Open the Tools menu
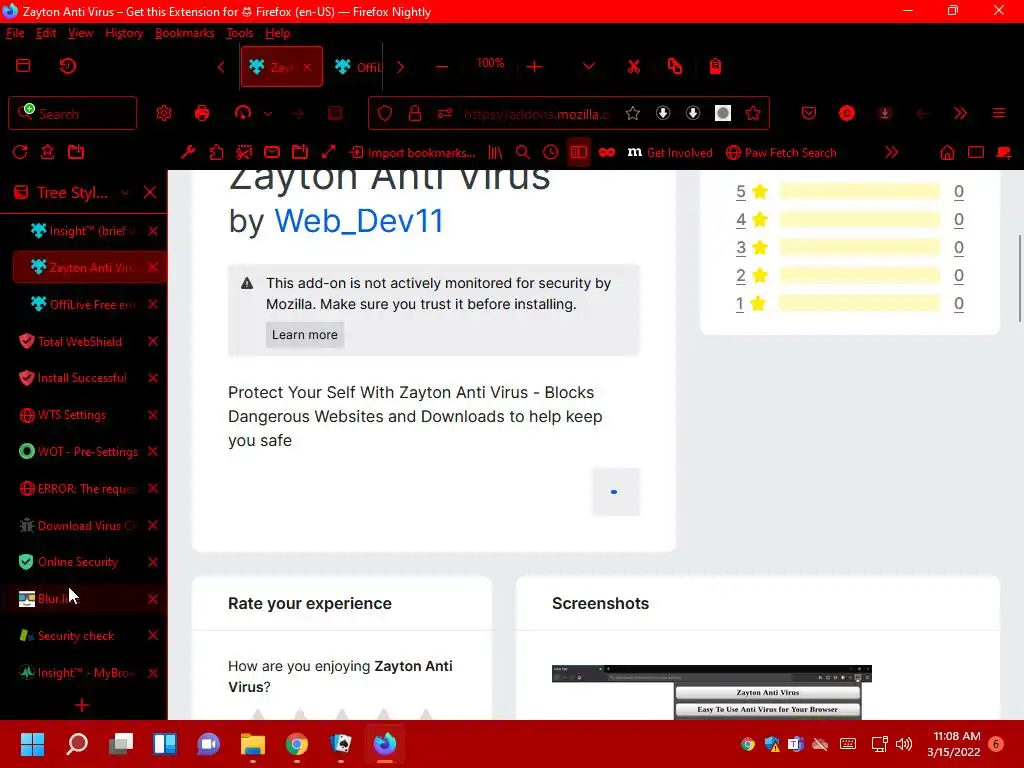Screen dimensions: 1024x768 click(240, 33)
